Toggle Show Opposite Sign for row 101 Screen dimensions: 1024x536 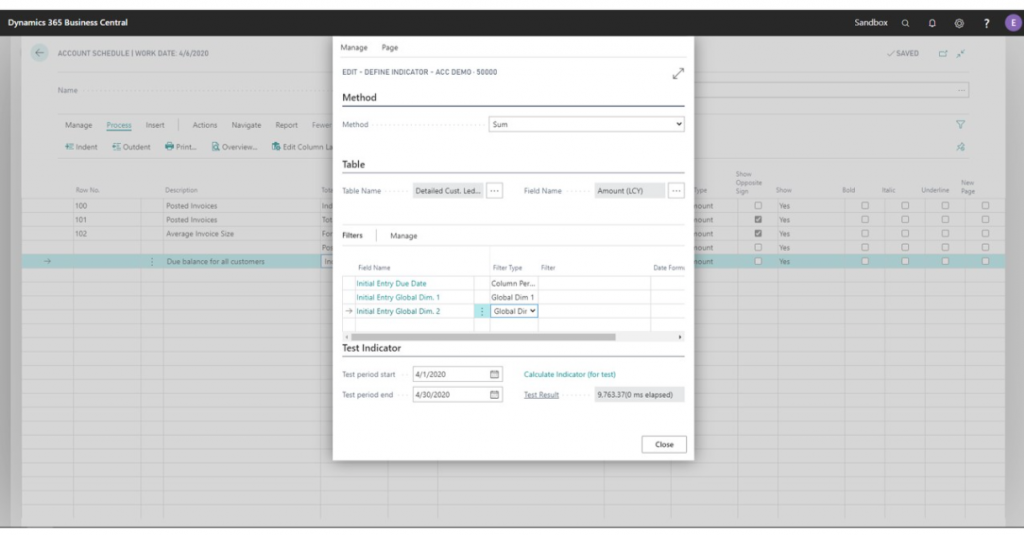point(758,219)
